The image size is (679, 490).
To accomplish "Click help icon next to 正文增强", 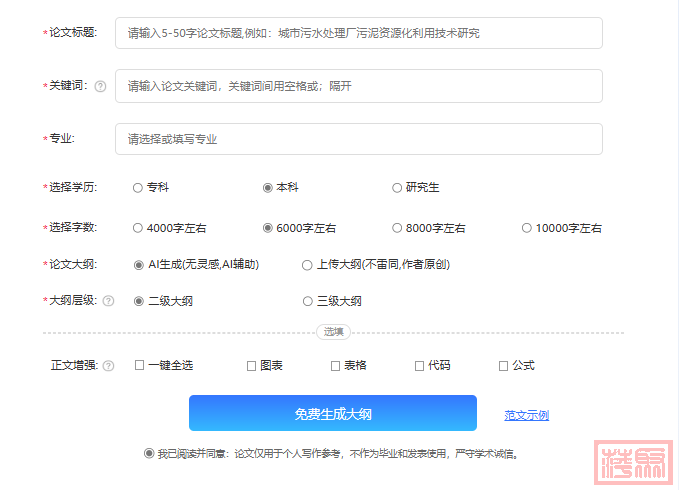I will click(108, 366).
